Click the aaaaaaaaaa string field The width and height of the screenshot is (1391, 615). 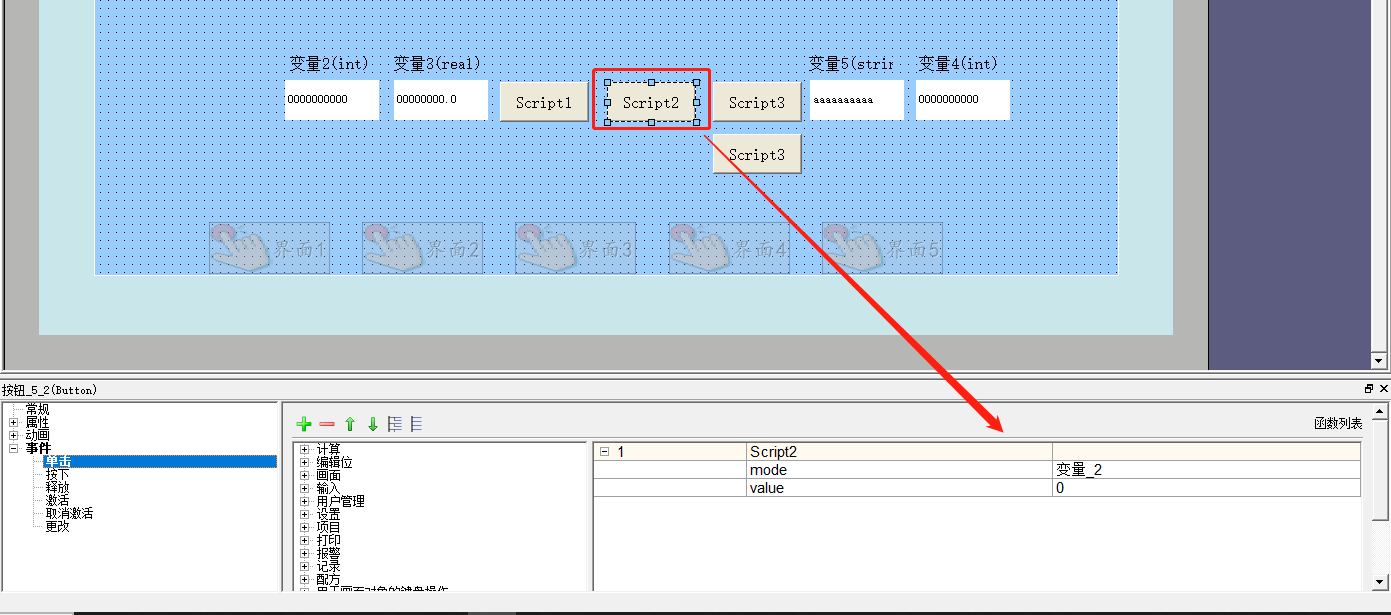(x=857, y=100)
